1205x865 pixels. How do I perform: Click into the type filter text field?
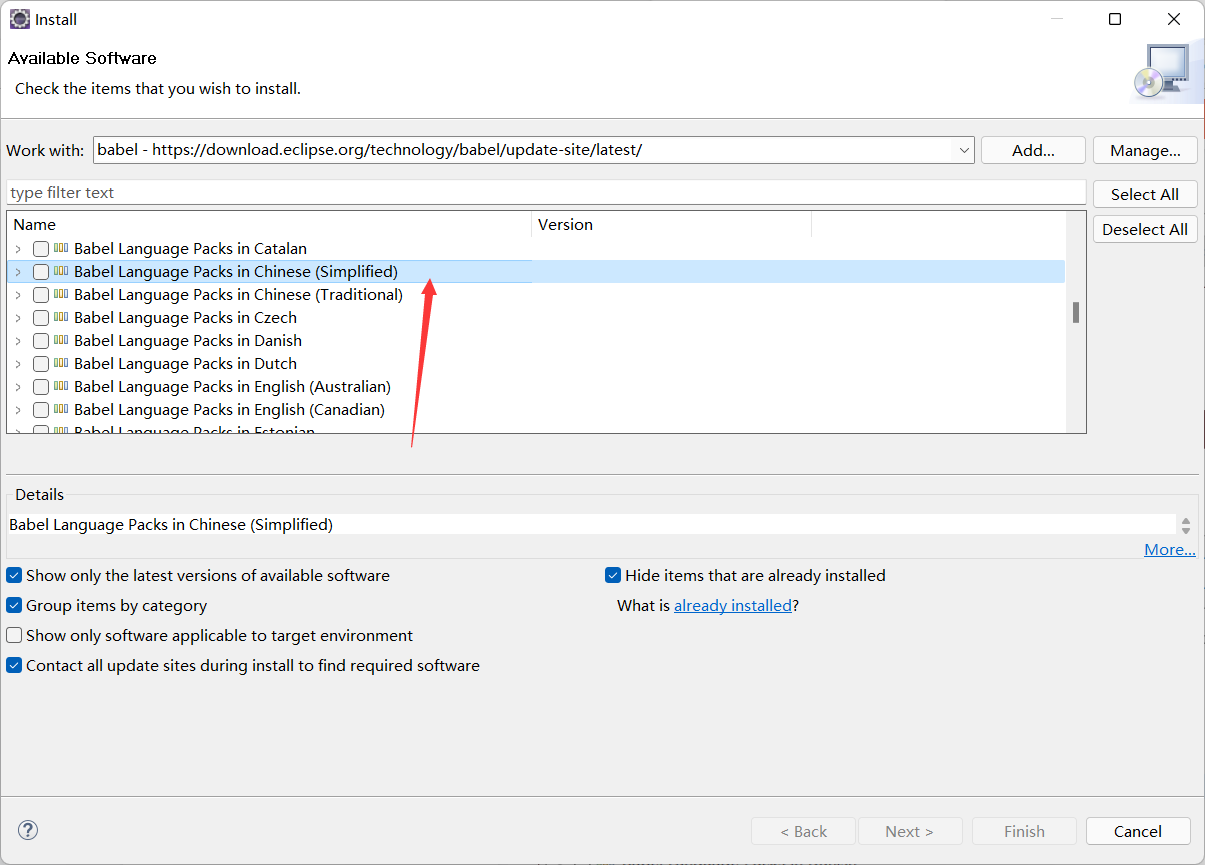[x=546, y=192]
